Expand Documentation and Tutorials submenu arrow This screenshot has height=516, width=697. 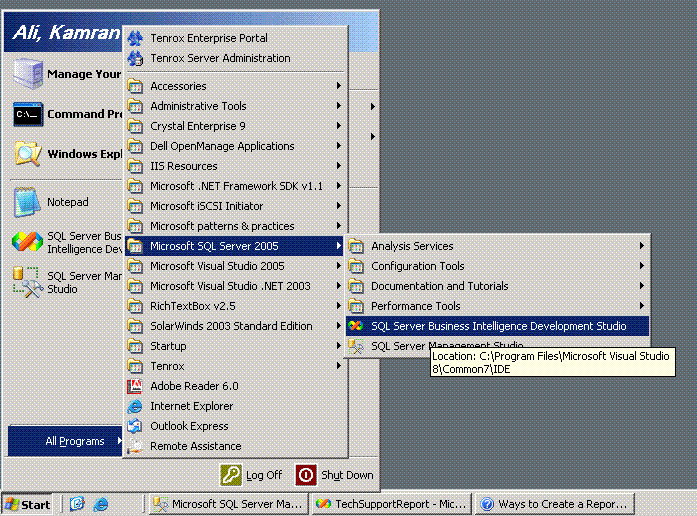[x=642, y=285]
